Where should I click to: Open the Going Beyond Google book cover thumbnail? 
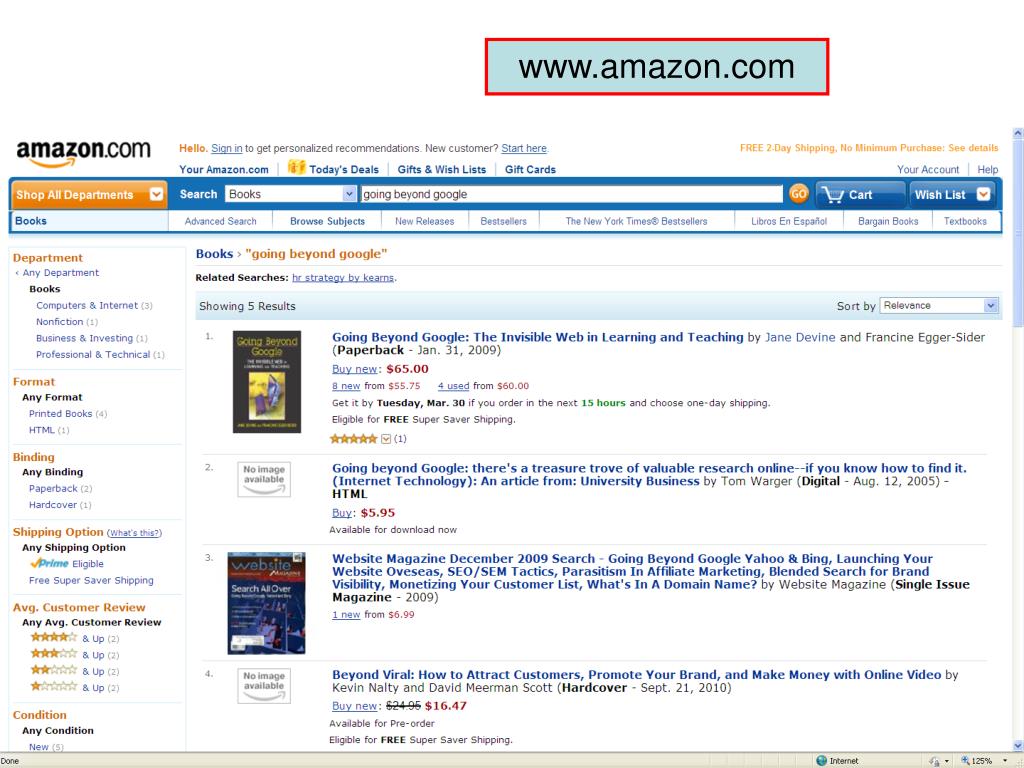coord(267,382)
